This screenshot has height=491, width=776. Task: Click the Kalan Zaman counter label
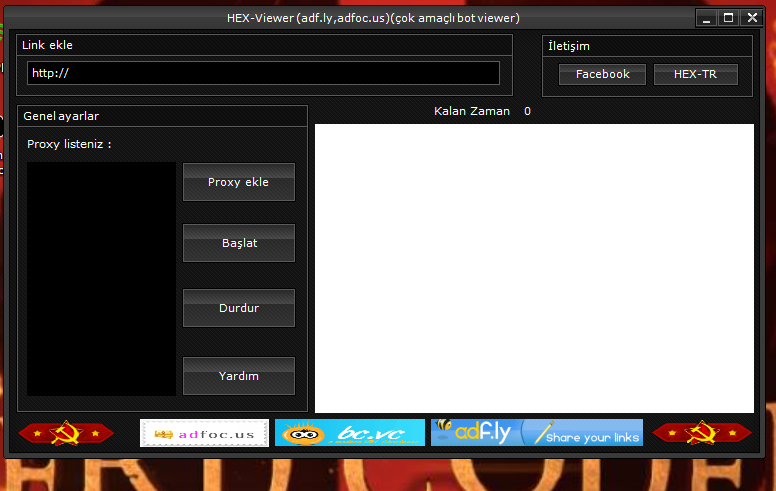(x=471, y=111)
